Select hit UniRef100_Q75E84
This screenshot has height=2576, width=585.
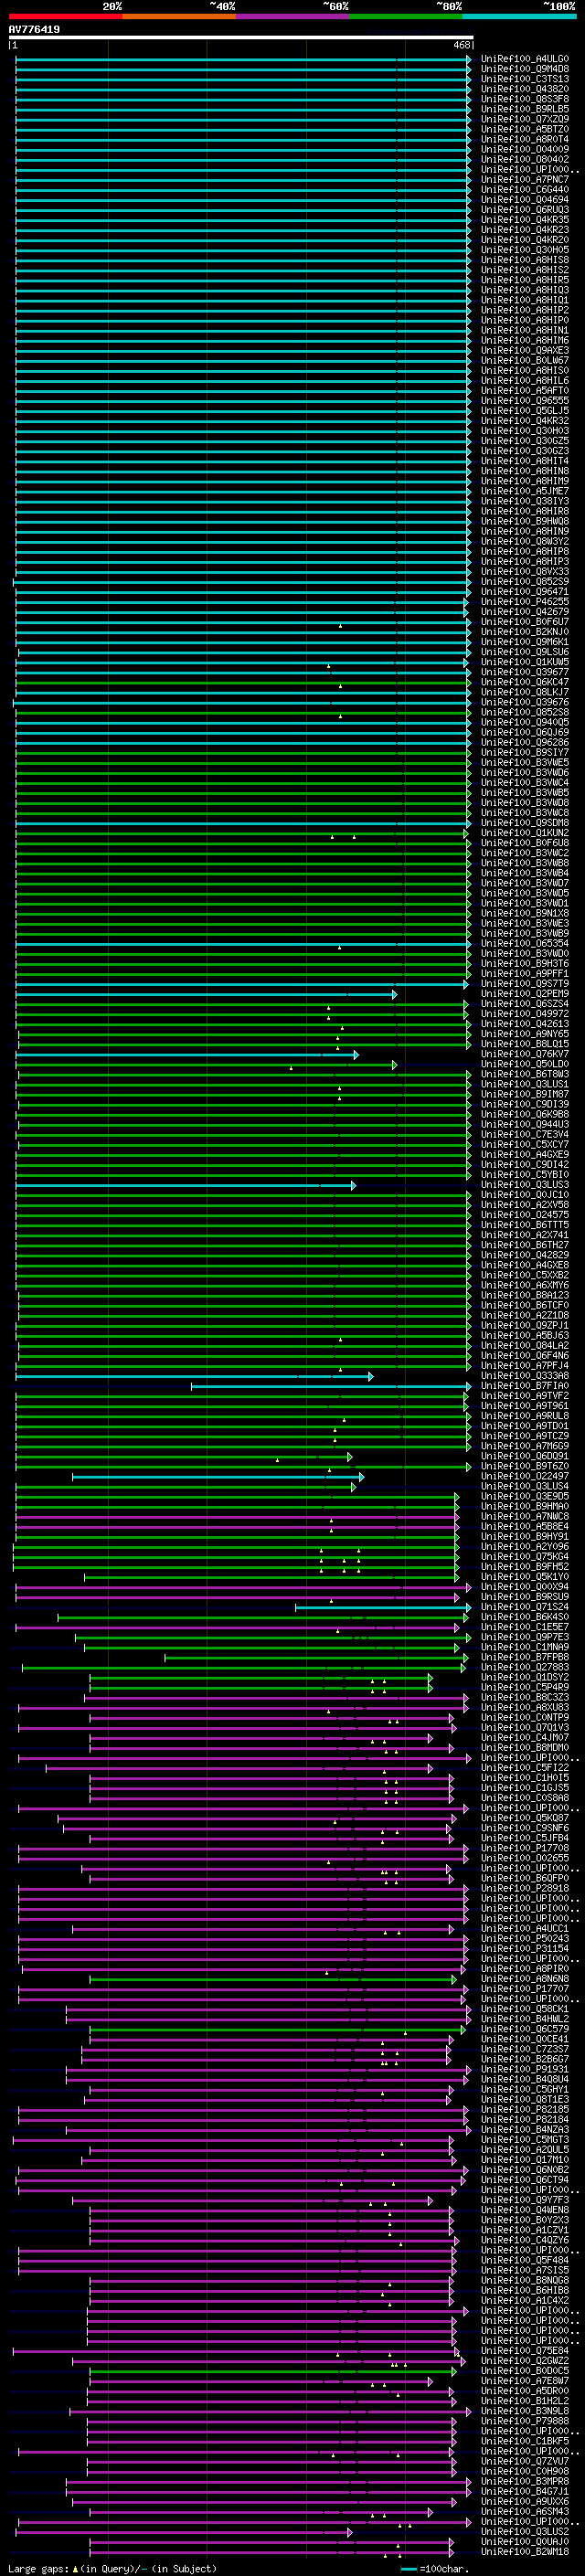(x=525, y=2351)
